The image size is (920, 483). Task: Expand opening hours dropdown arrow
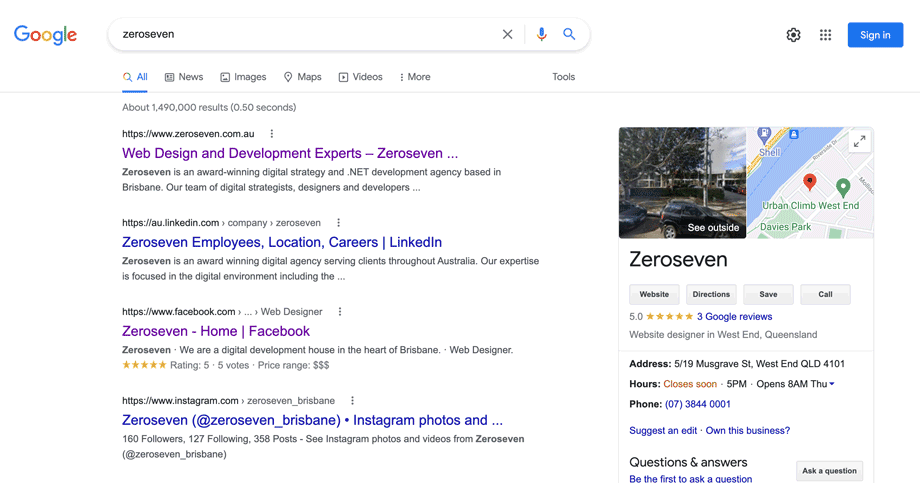[832, 384]
